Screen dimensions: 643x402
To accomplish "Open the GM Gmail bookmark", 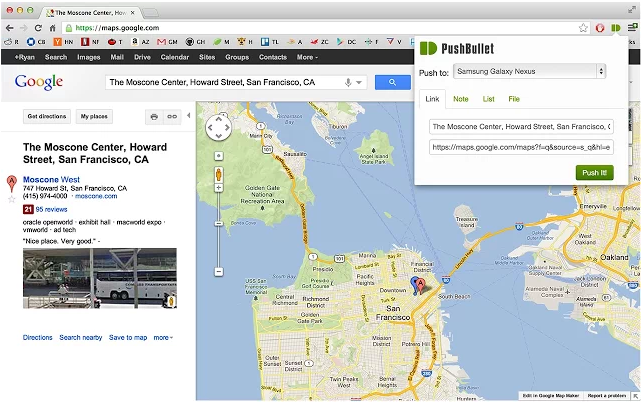I will (167, 42).
